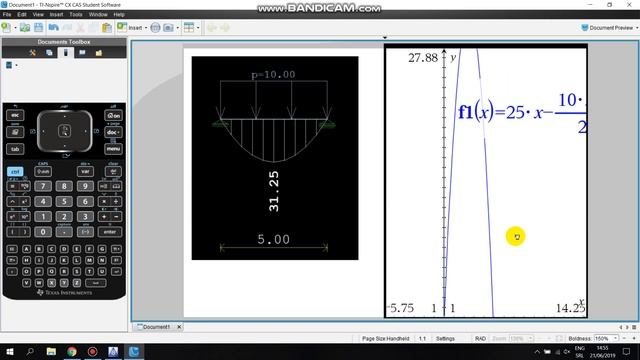Increase boldness with the plus button

click(634, 338)
